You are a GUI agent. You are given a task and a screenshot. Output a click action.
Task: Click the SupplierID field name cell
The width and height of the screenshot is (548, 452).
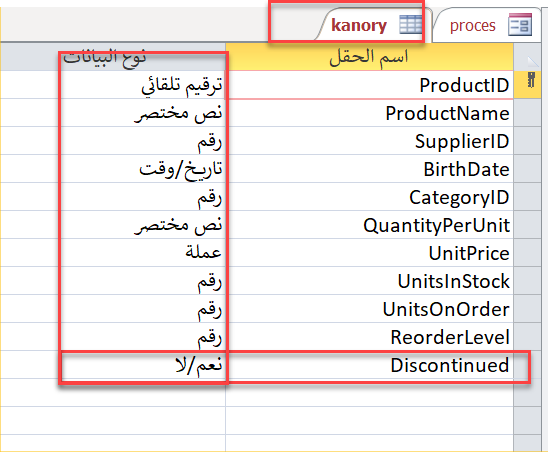click(370, 141)
